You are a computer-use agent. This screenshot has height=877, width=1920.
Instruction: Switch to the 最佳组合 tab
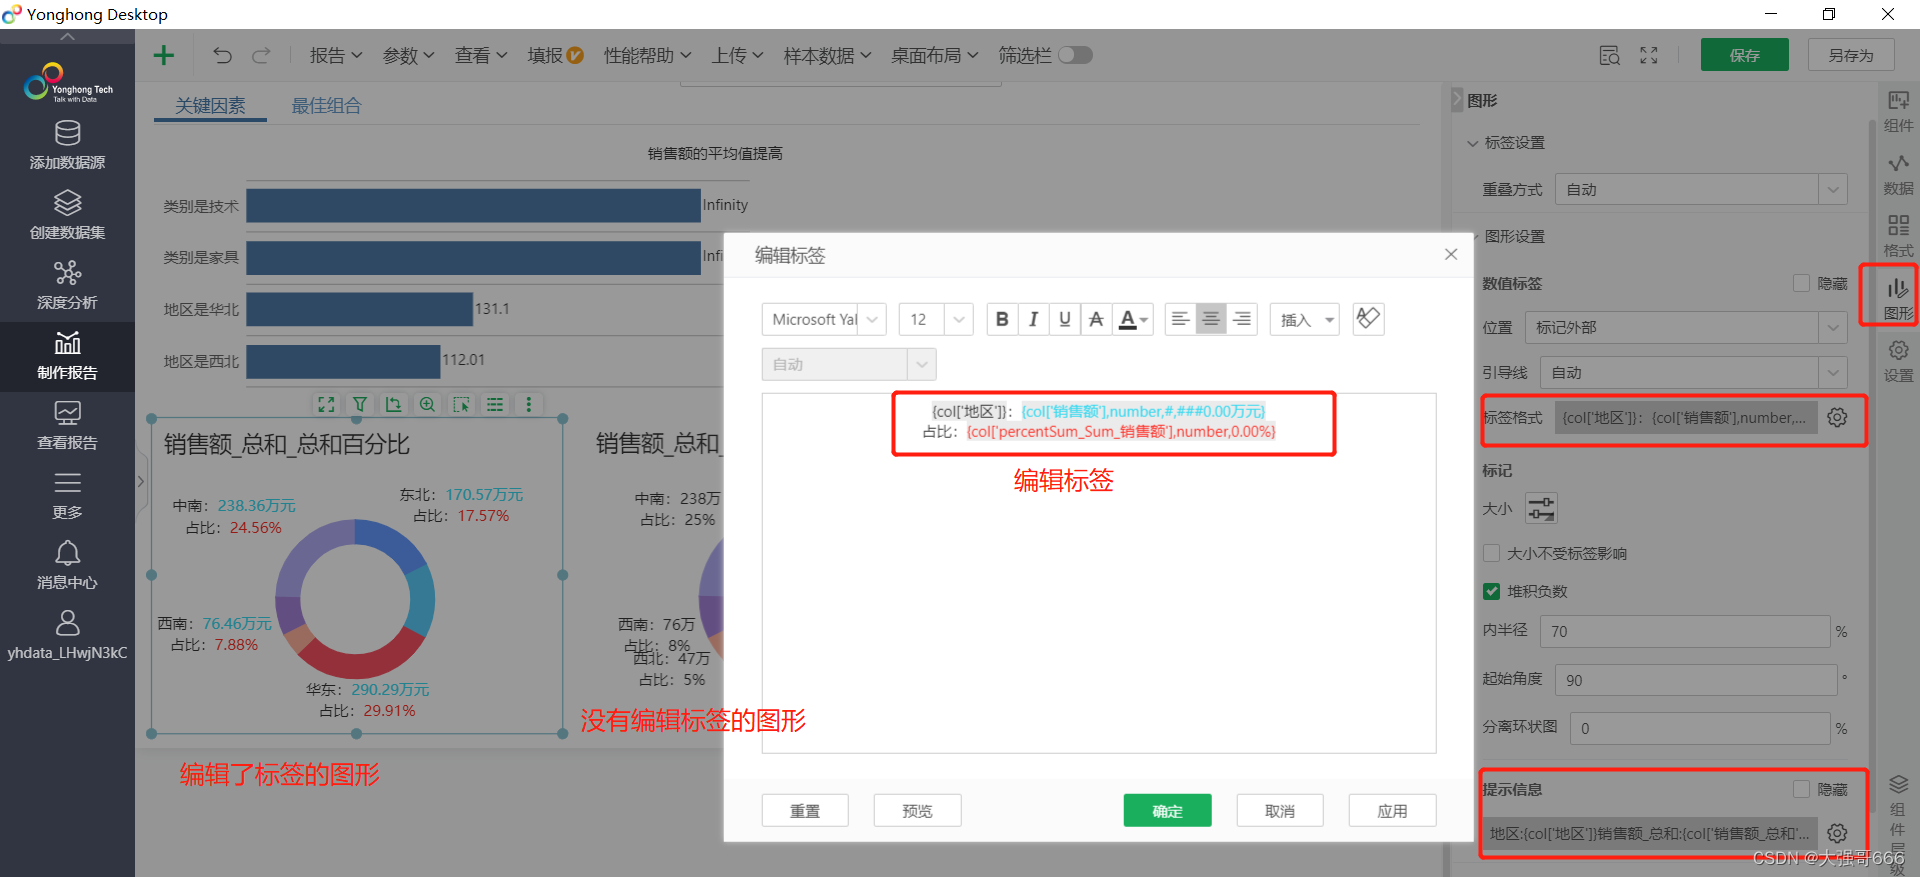pyautogui.click(x=326, y=105)
